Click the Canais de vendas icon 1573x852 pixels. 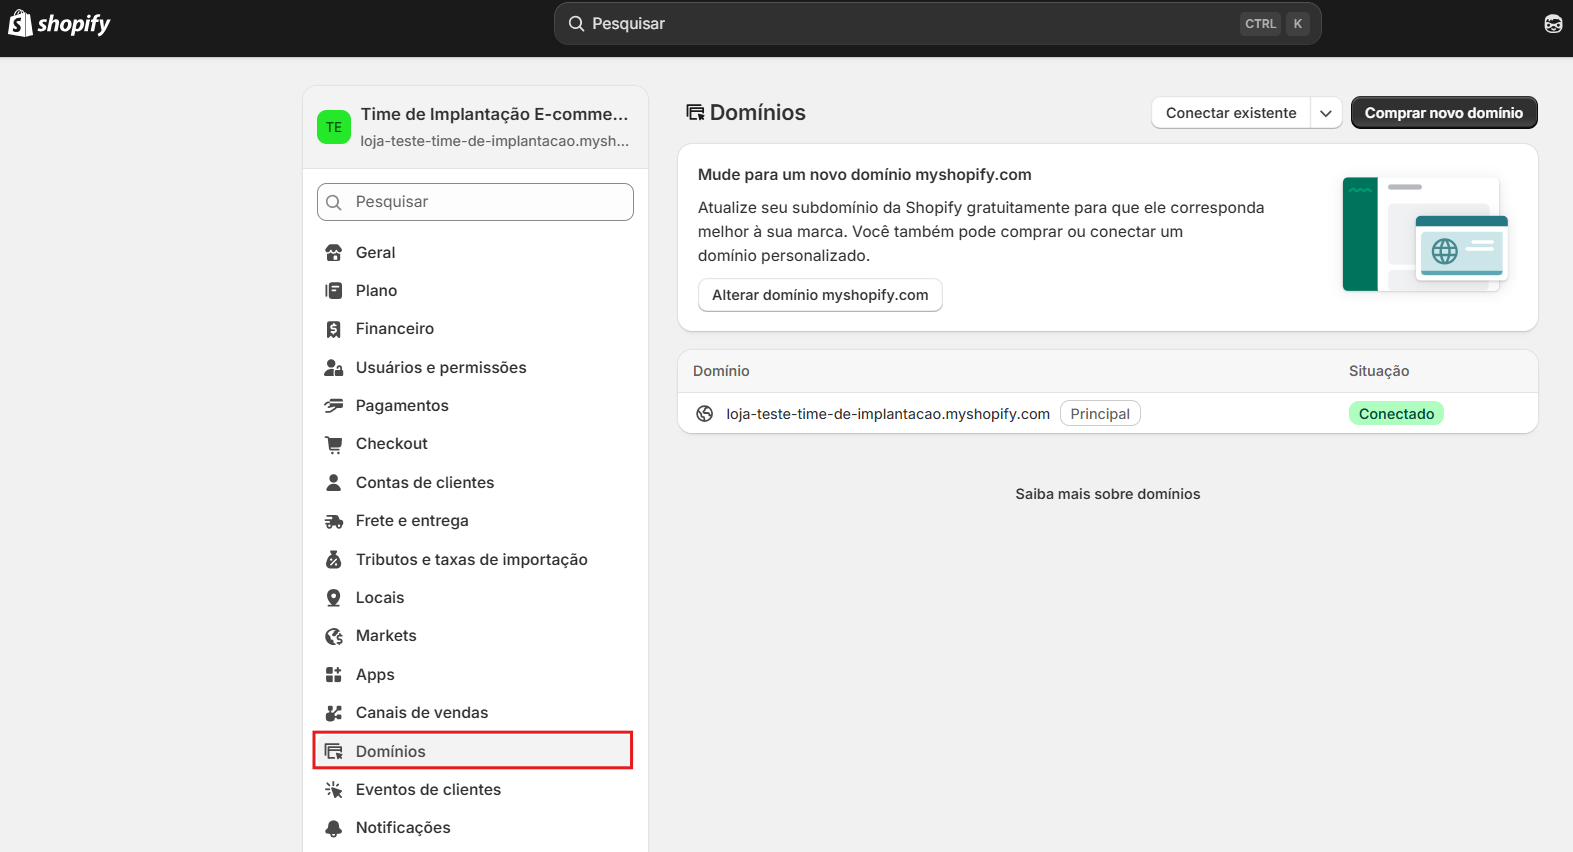[334, 713]
